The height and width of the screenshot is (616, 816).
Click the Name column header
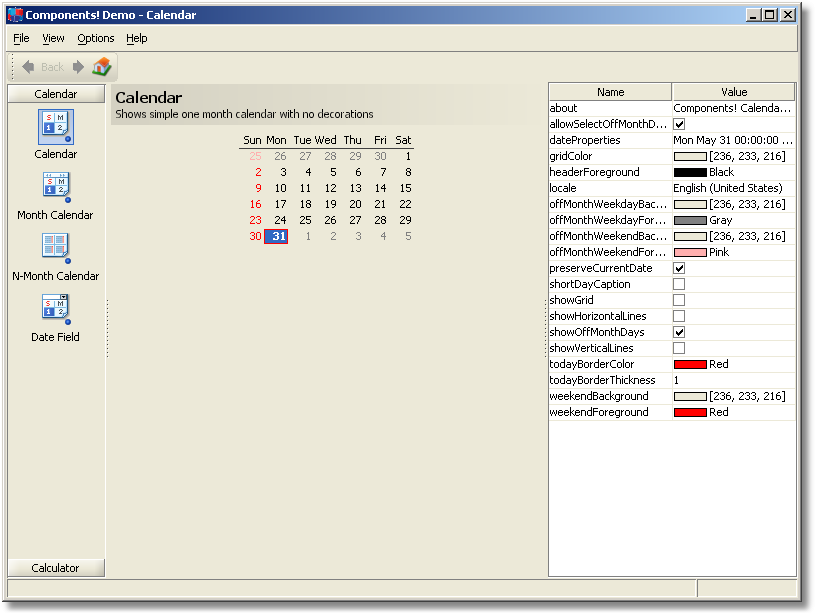pyautogui.click(x=610, y=92)
